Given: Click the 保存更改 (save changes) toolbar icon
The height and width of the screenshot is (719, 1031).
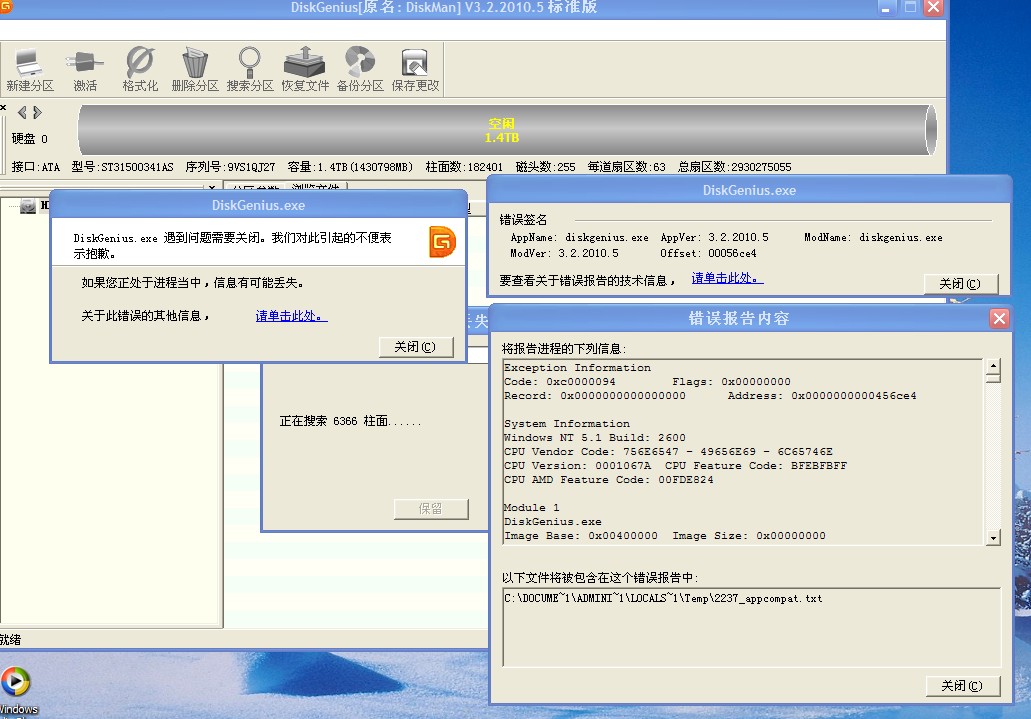Looking at the screenshot, I should tap(415, 70).
